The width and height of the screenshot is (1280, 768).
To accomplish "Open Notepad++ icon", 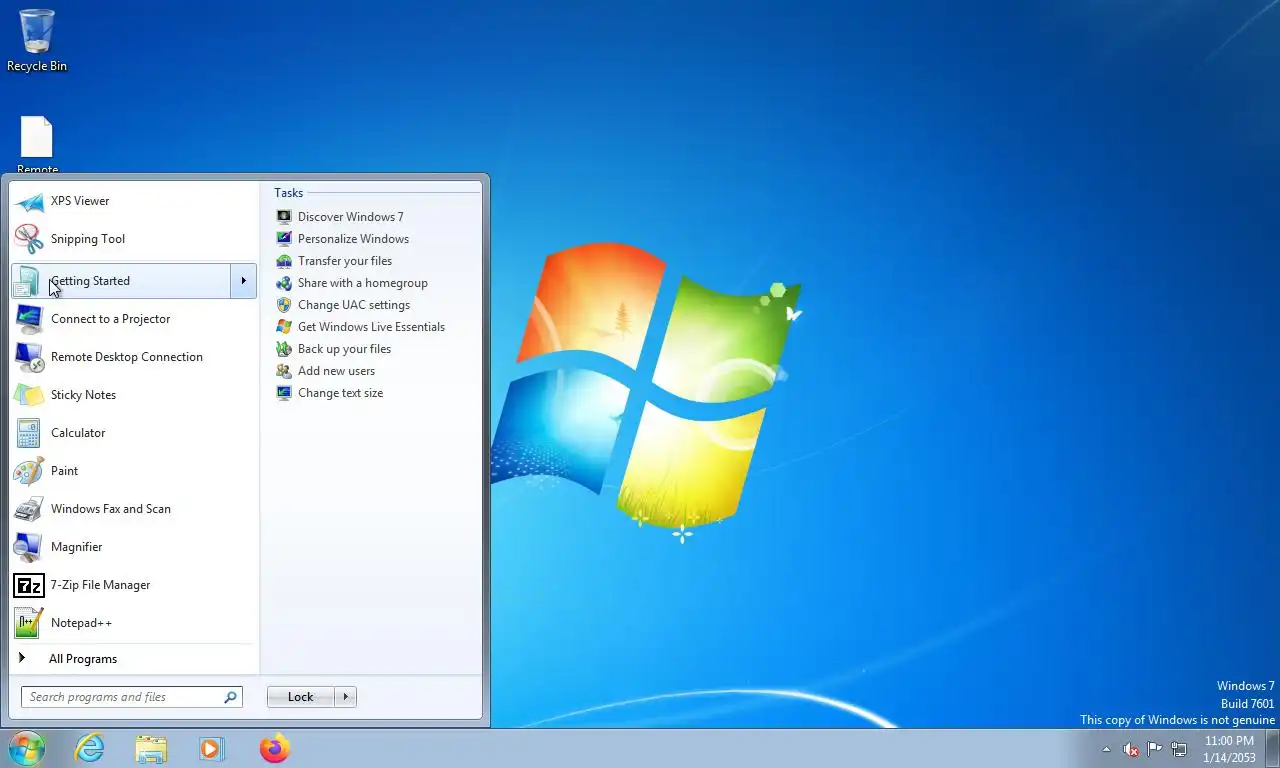I will (x=29, y=623).
